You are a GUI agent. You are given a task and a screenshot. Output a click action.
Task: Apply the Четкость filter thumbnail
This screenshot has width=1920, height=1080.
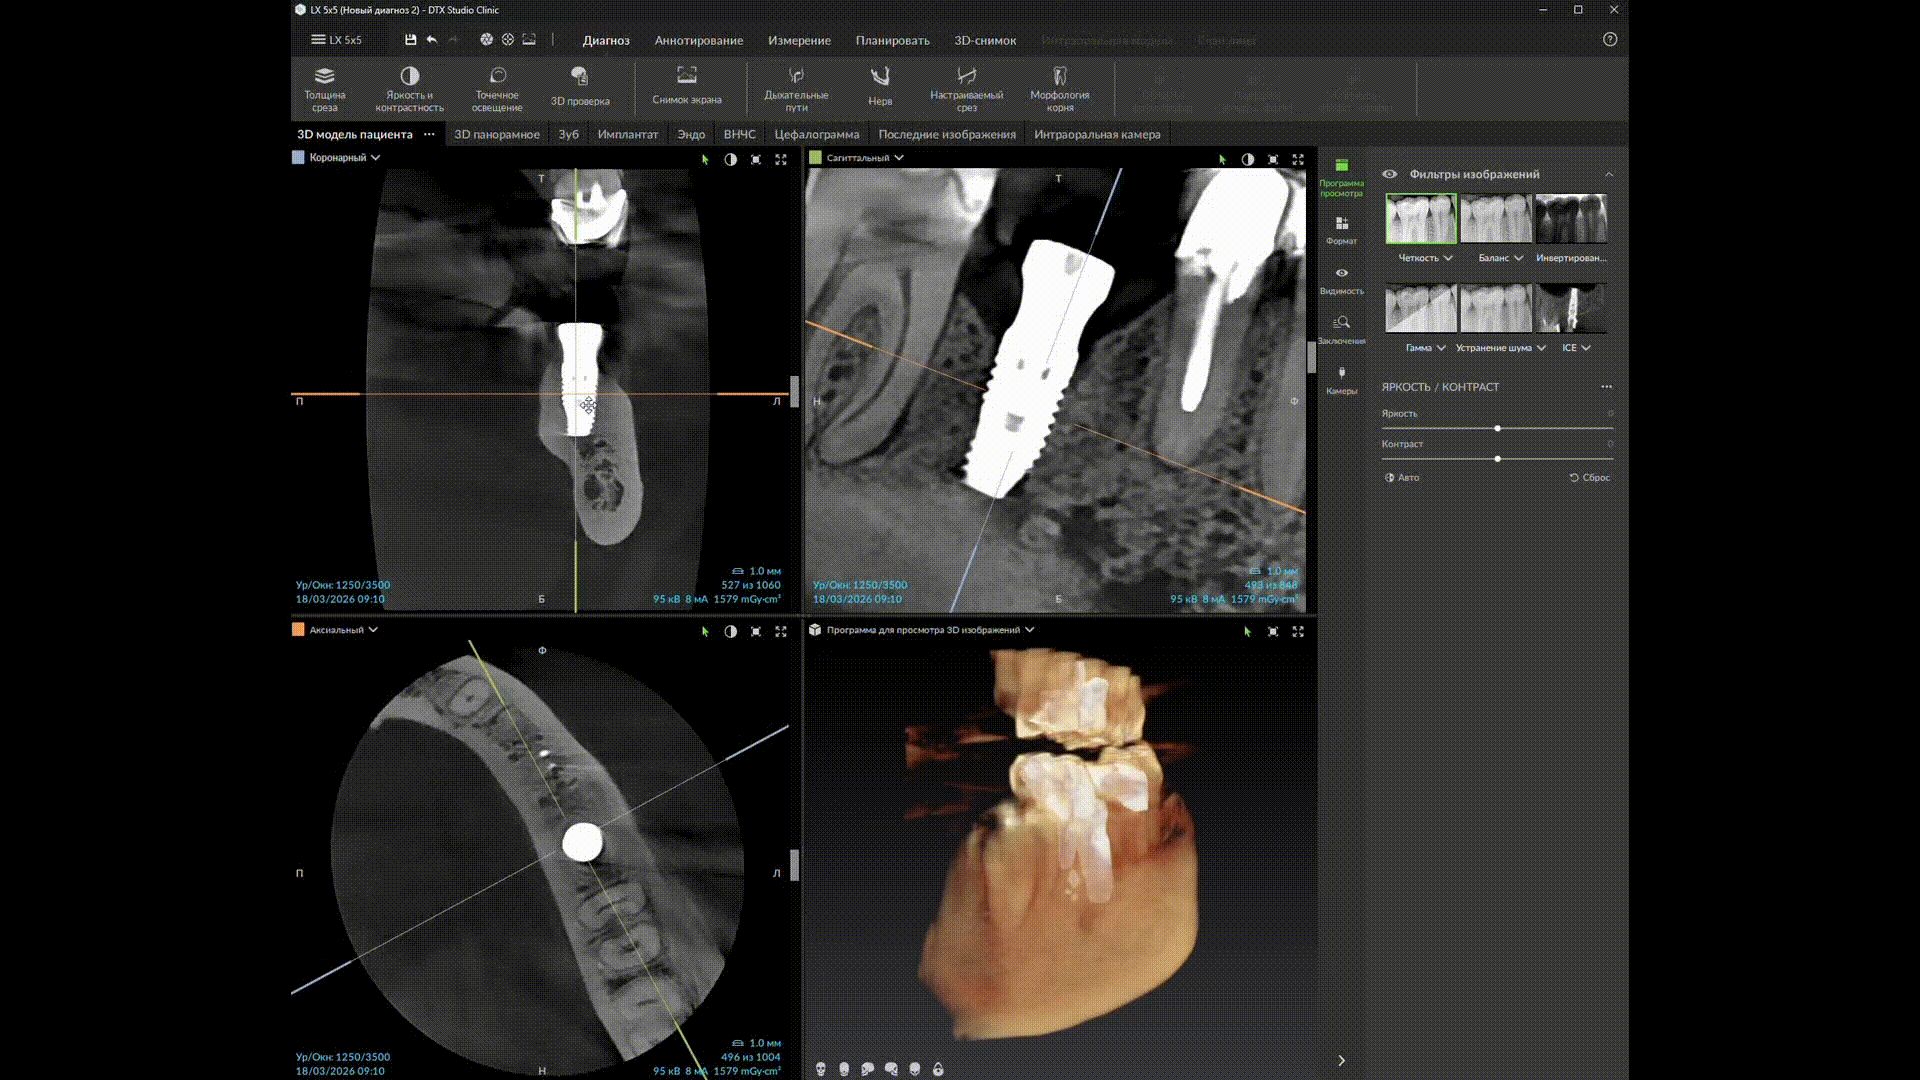(x=1420, y=218)
